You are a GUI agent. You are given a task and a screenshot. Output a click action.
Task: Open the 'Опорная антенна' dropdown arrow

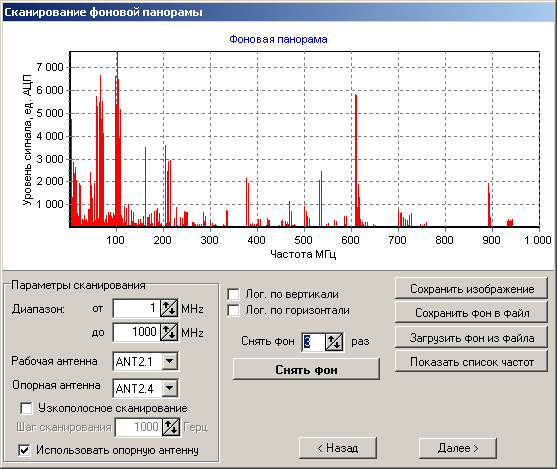170,388
